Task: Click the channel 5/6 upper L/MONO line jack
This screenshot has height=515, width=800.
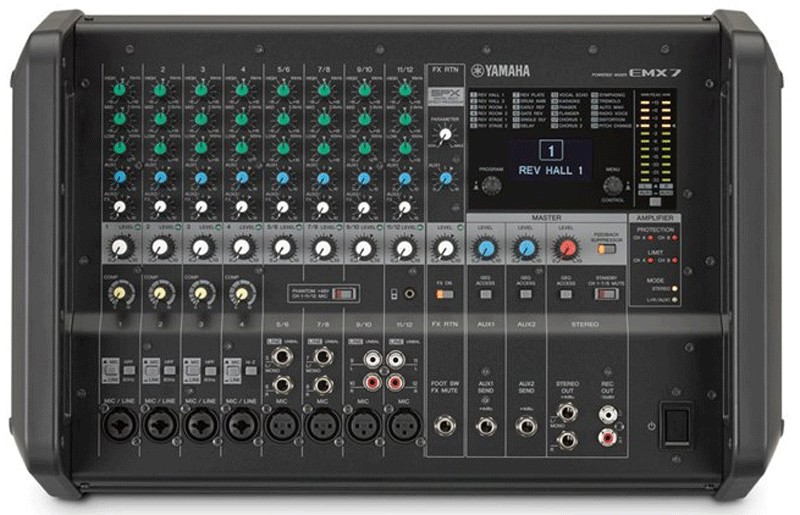Action: click(283, 356)
